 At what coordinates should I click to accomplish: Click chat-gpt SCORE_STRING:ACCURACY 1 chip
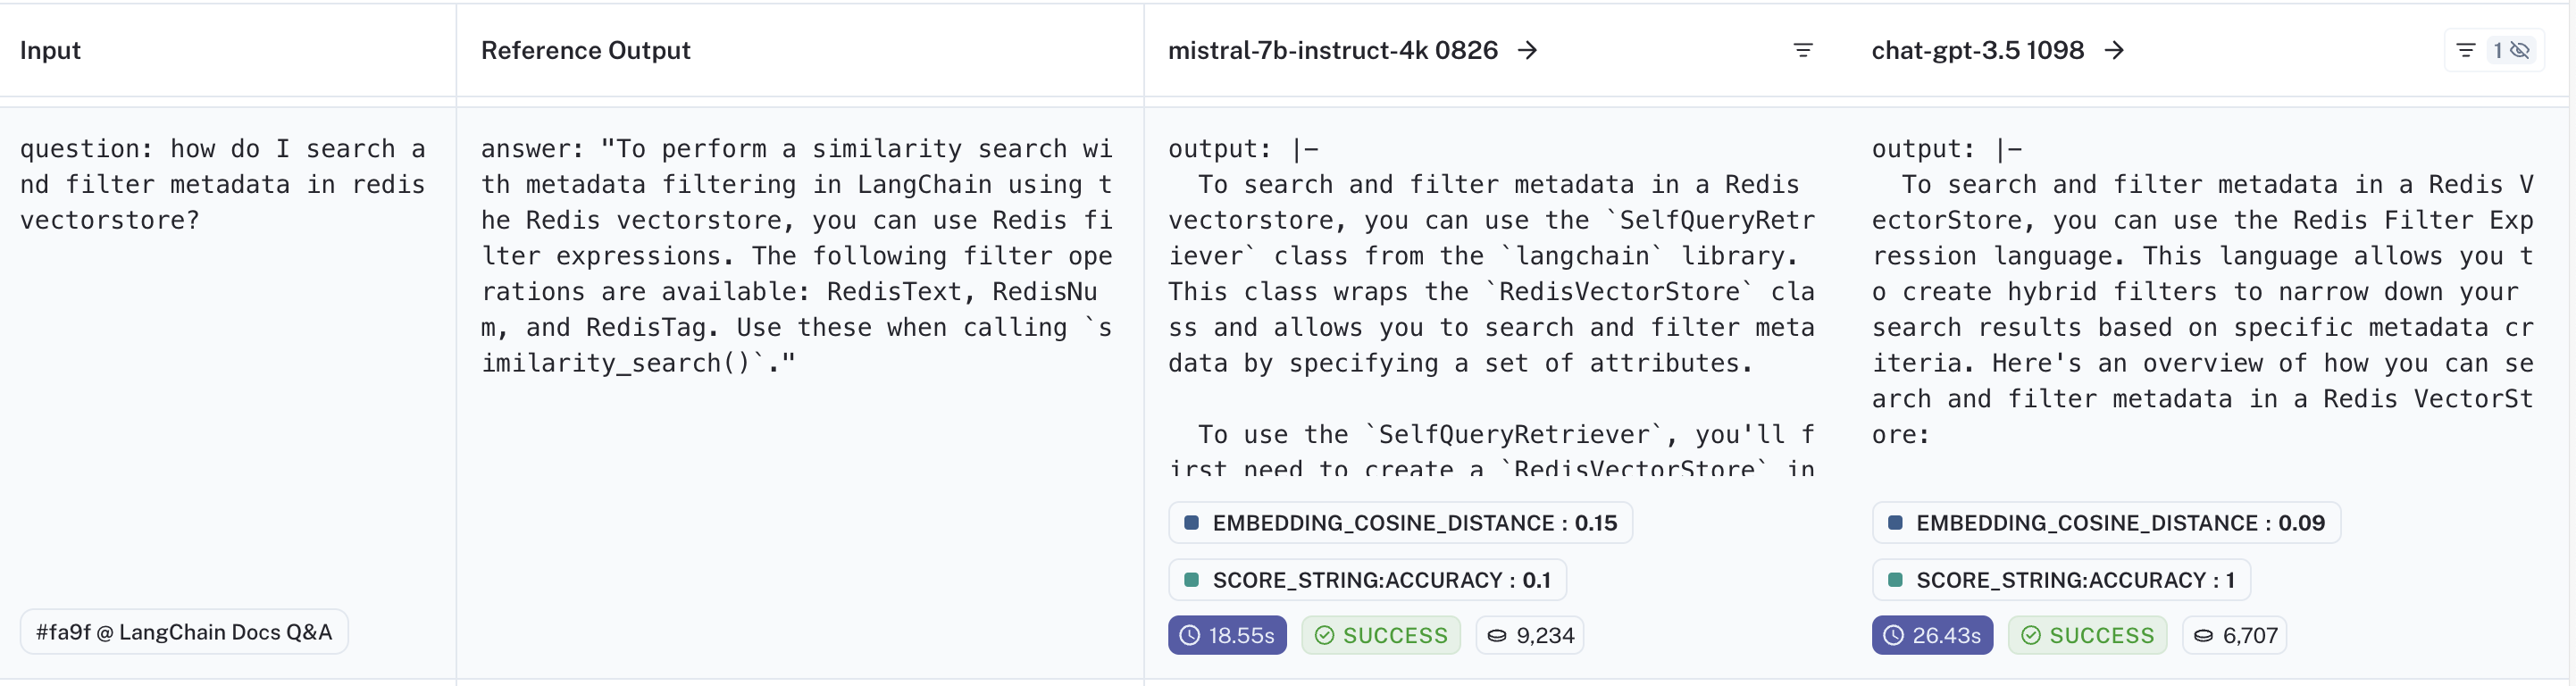(x=2060, y=580)
